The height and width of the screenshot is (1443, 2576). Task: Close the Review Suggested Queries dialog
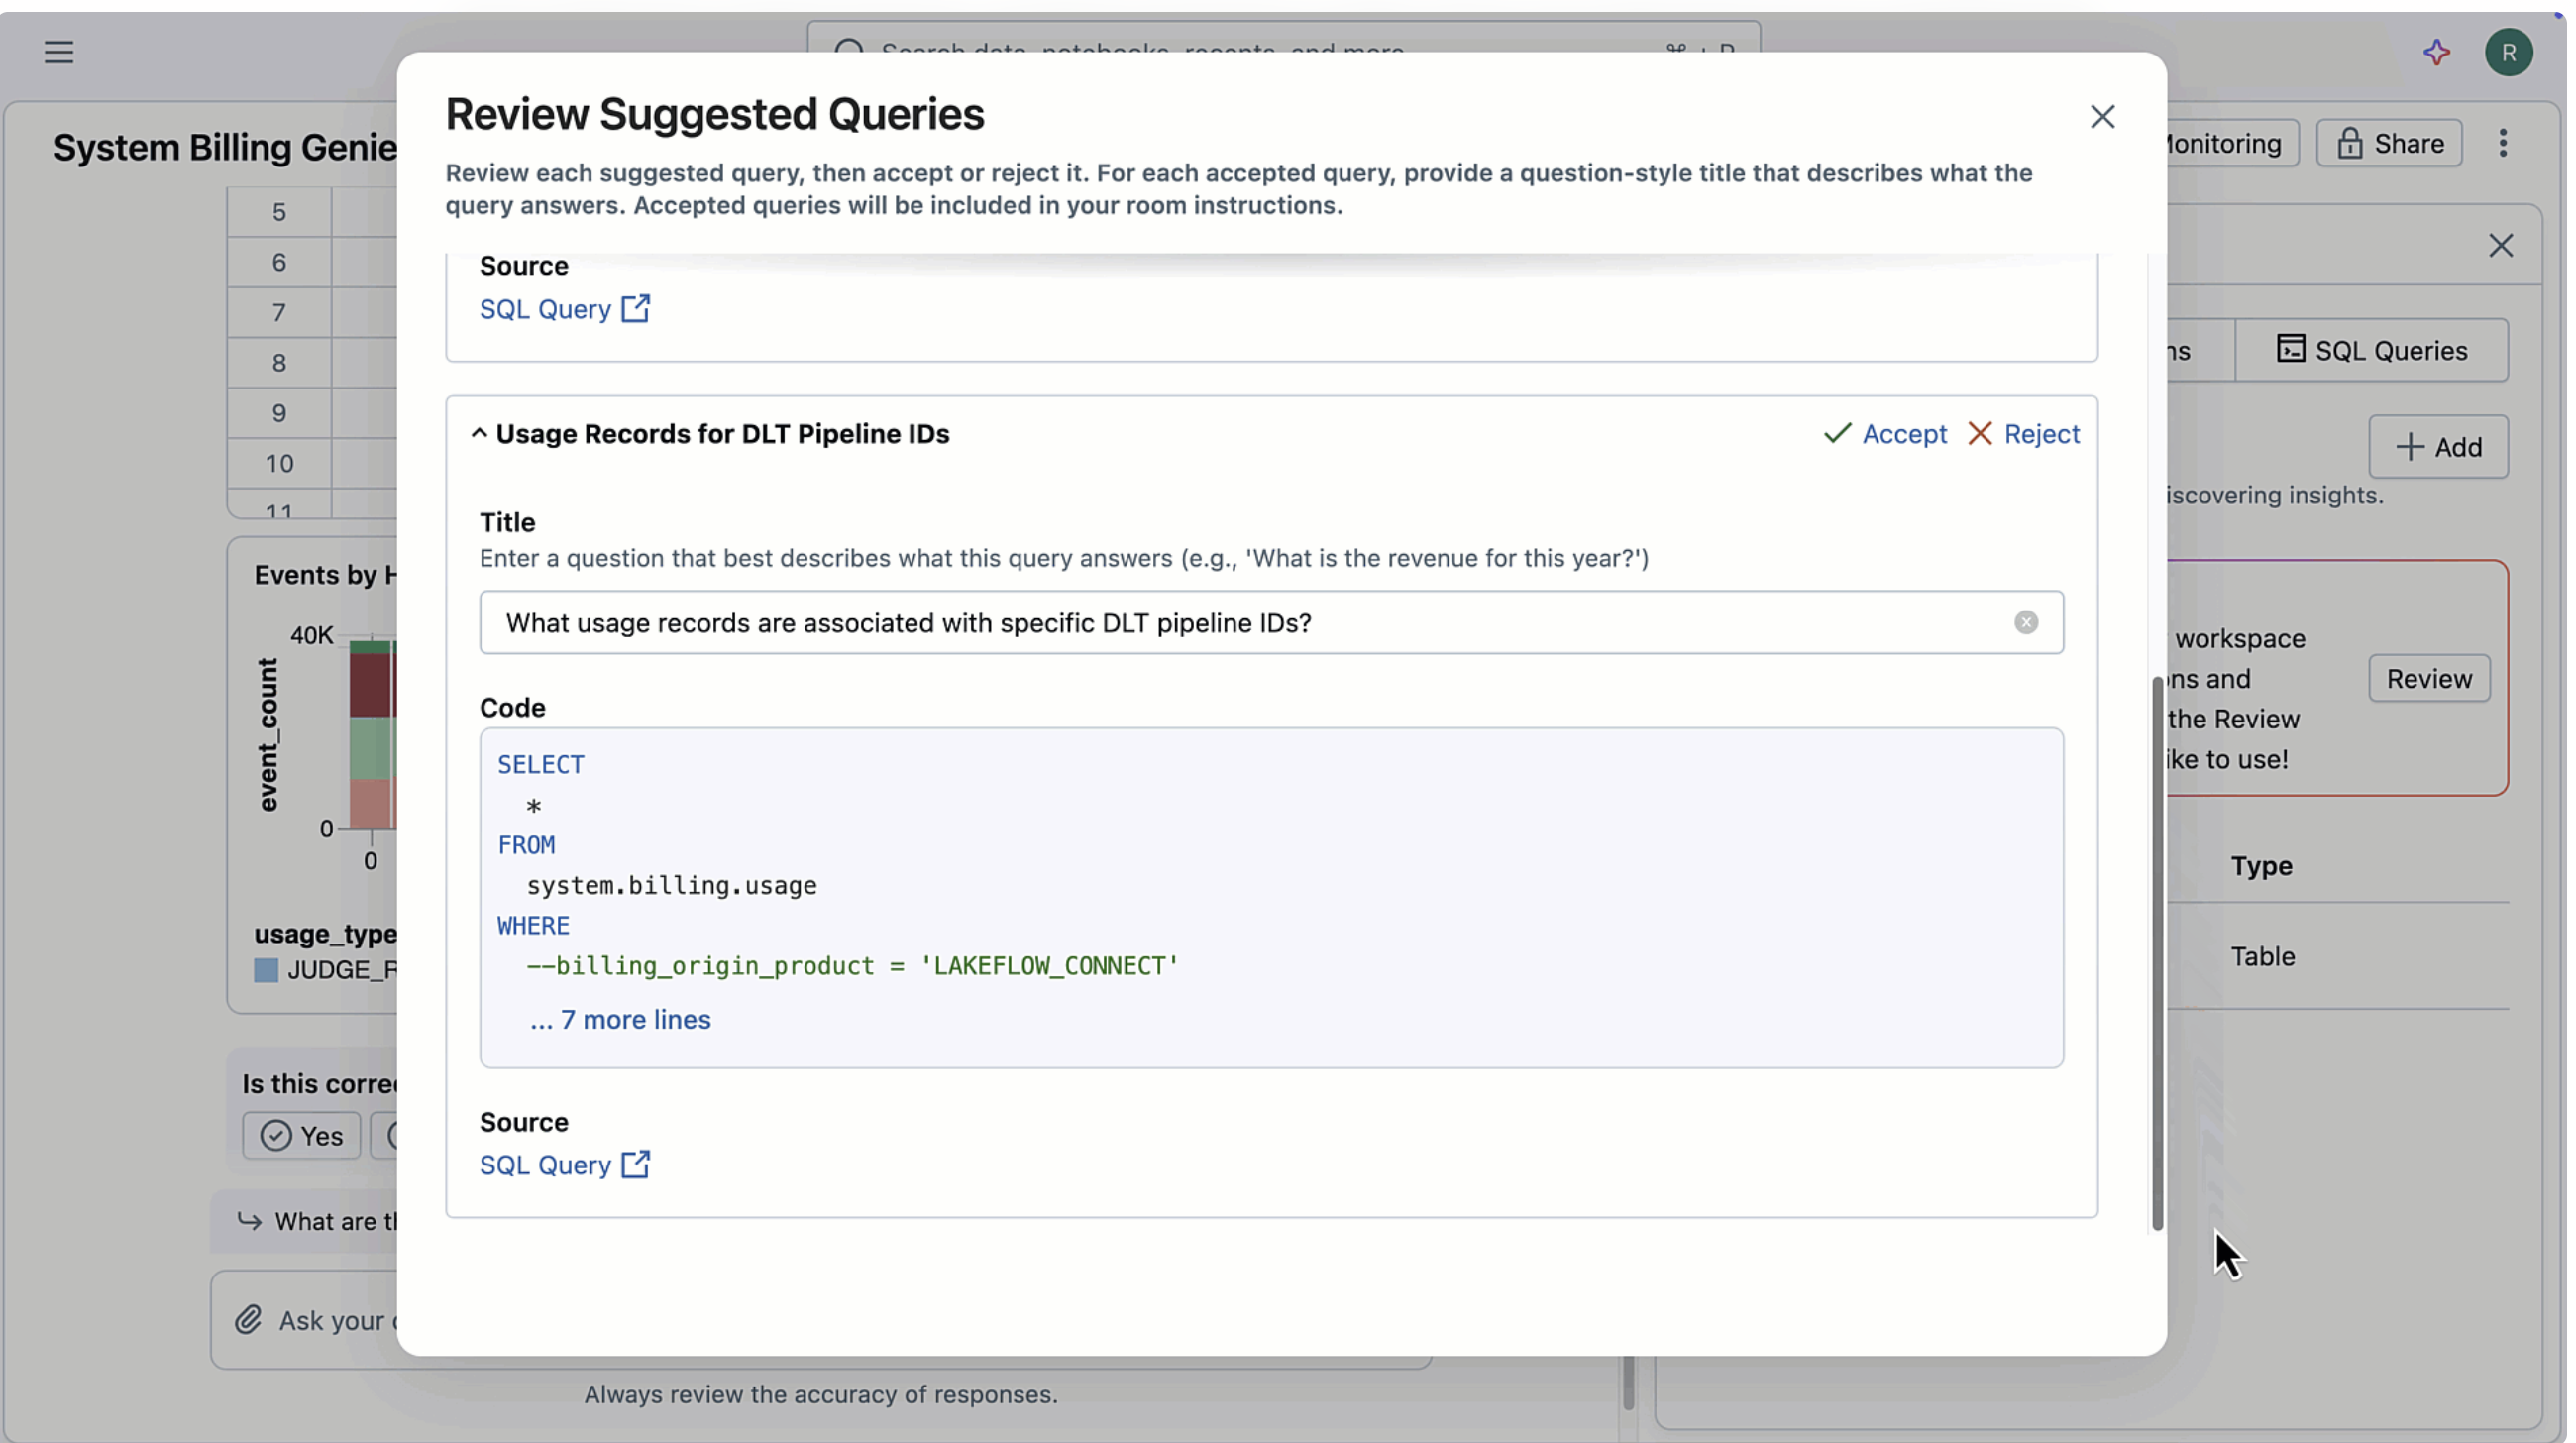pyautogui.click(x=2102, y=117)
